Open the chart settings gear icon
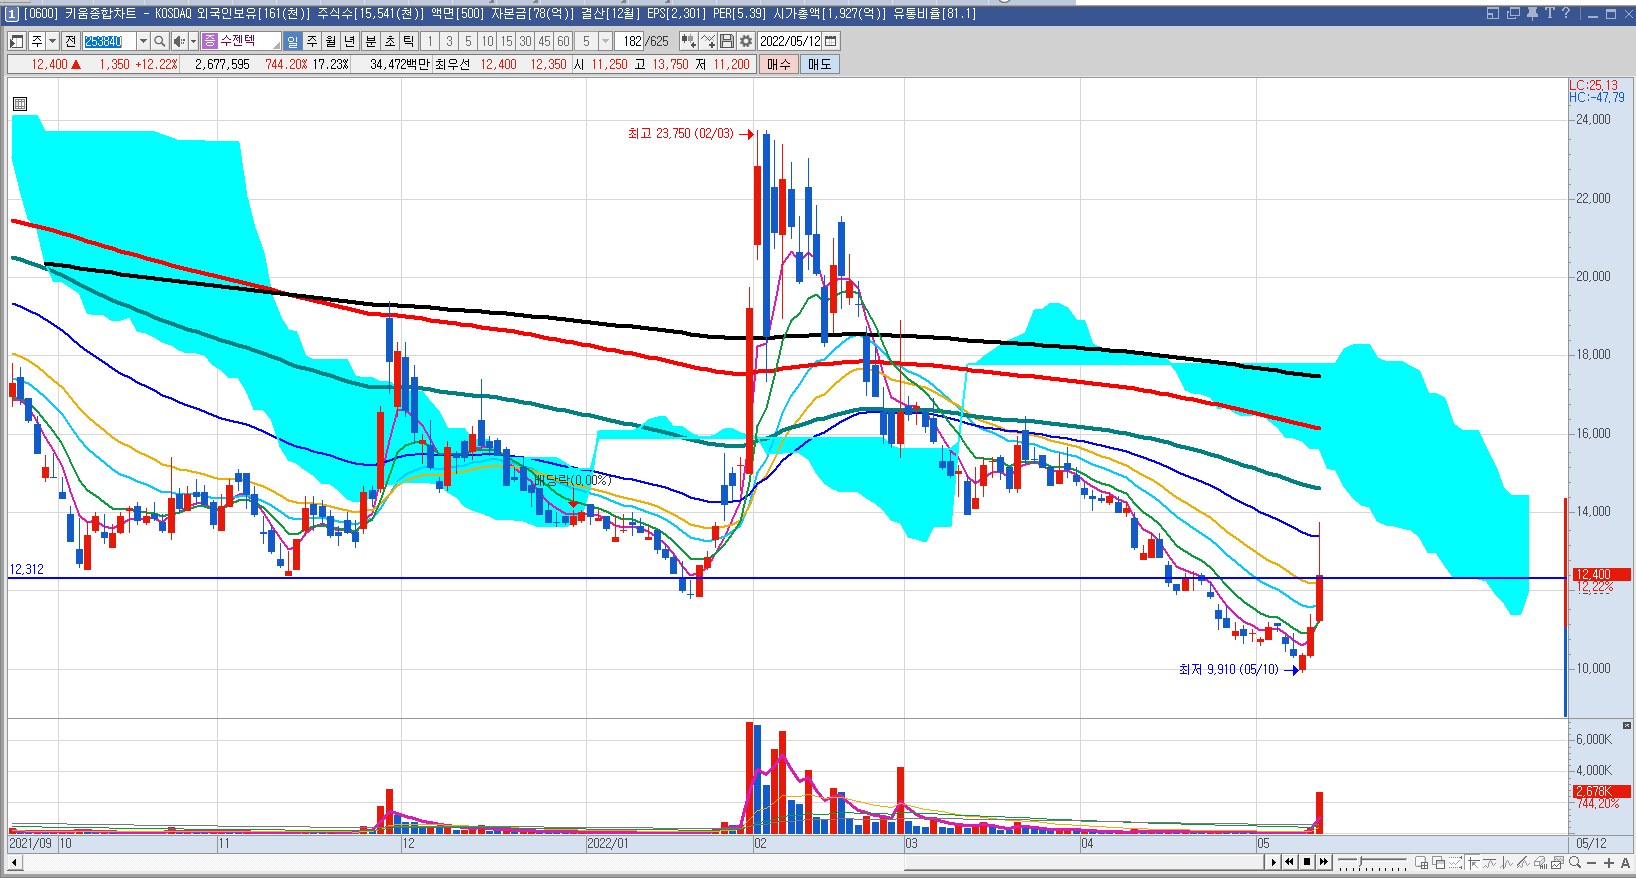 (746, 41)
